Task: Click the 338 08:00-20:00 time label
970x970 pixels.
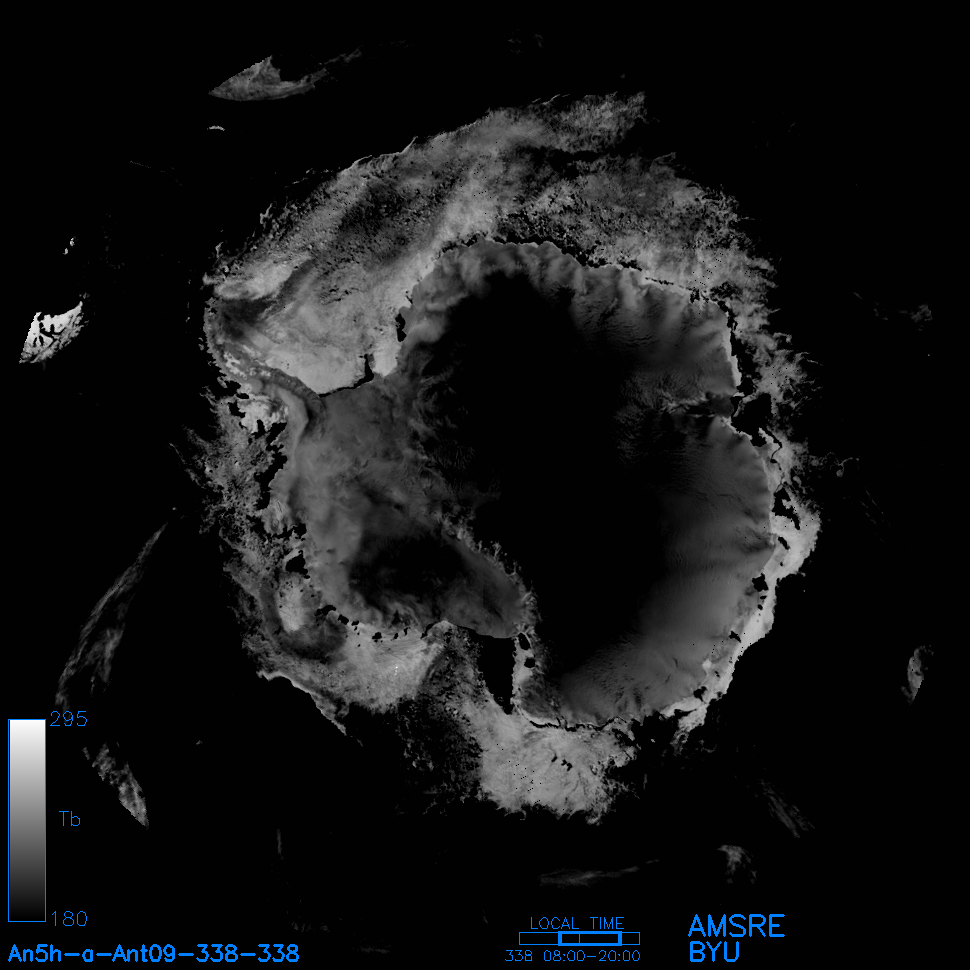Action: pos(573,956)
